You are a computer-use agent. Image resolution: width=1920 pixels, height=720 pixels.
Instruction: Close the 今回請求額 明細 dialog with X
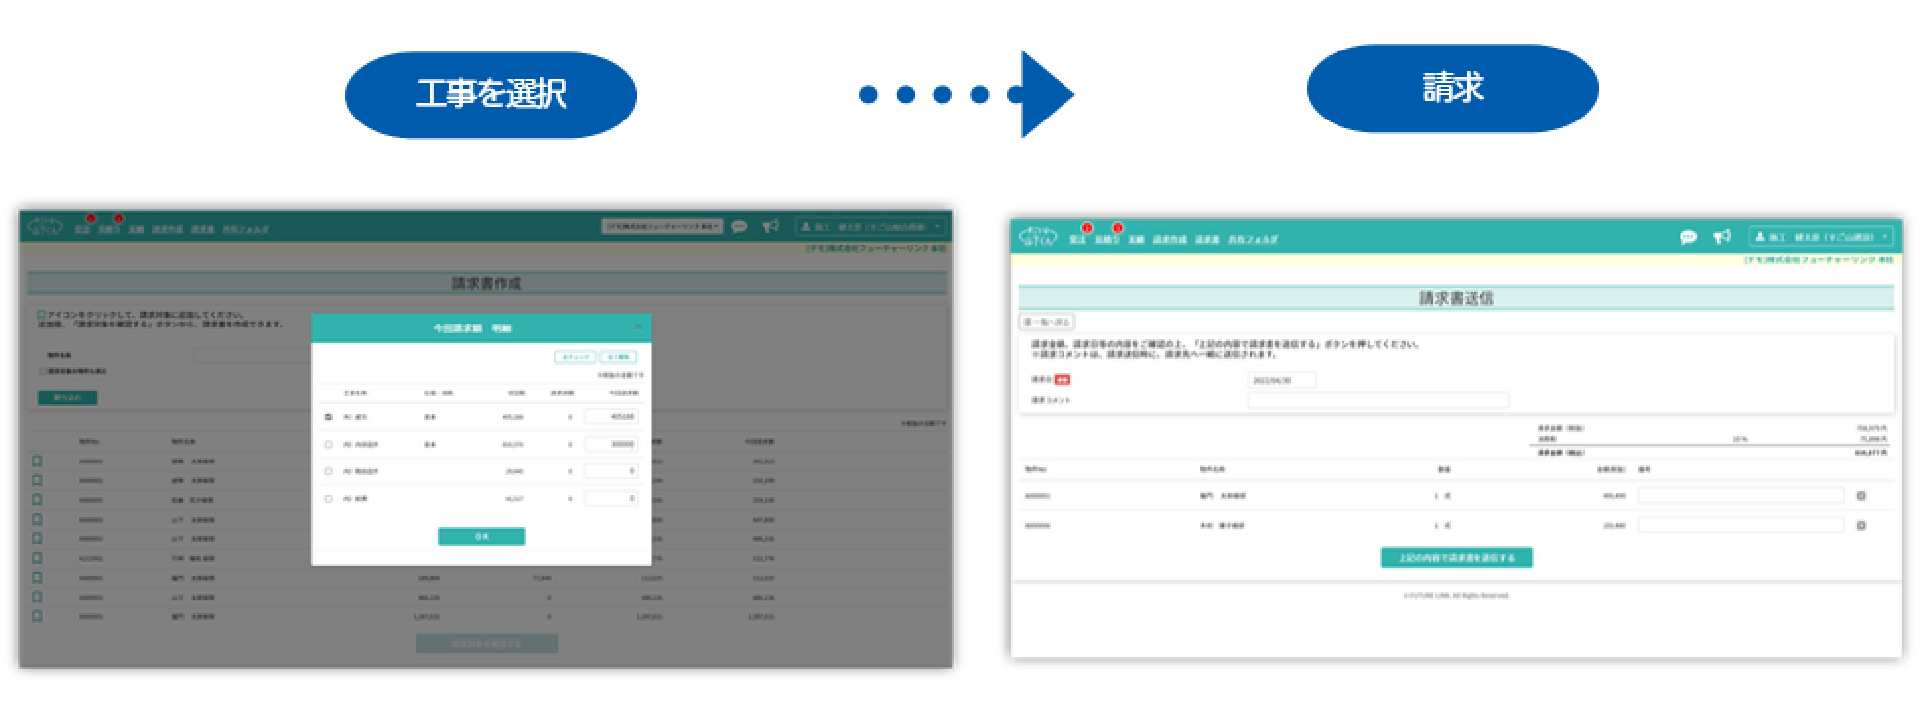pos(638,327)
